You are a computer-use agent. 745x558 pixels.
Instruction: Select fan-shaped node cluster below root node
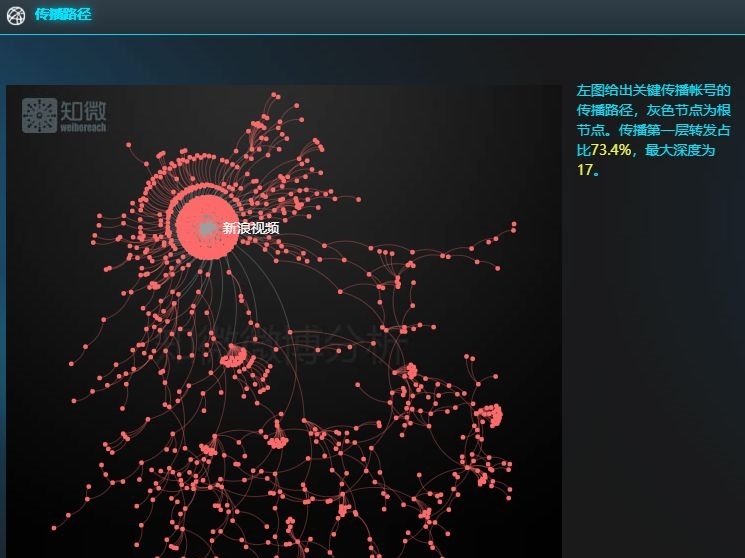click(x=235, y=356)
